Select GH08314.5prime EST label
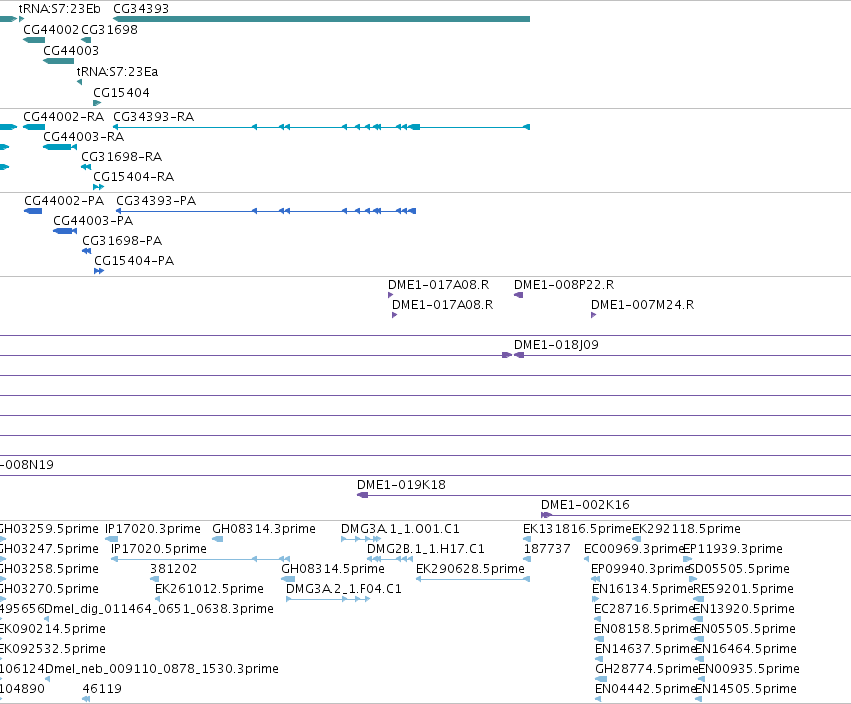This screenshot has width=851, height=704. pos(333,569)
